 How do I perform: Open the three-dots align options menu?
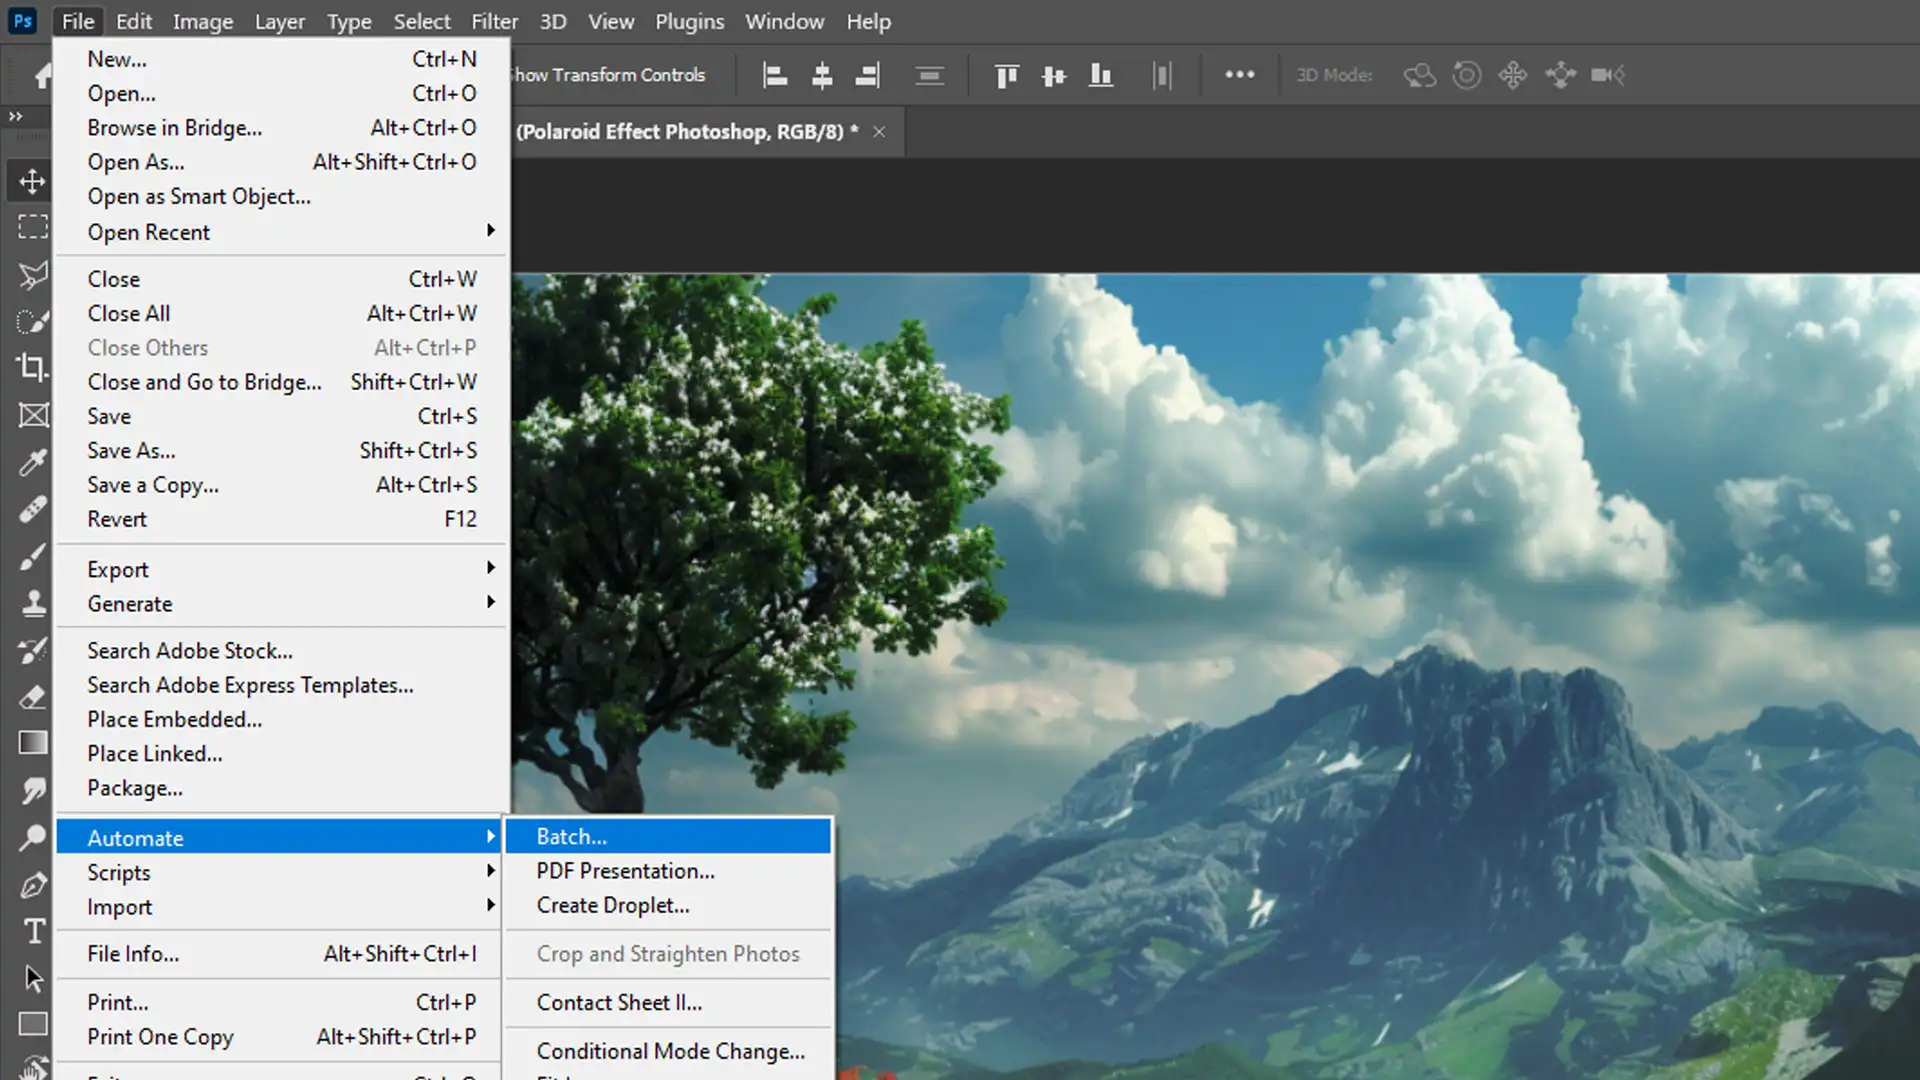[1240, 74]
